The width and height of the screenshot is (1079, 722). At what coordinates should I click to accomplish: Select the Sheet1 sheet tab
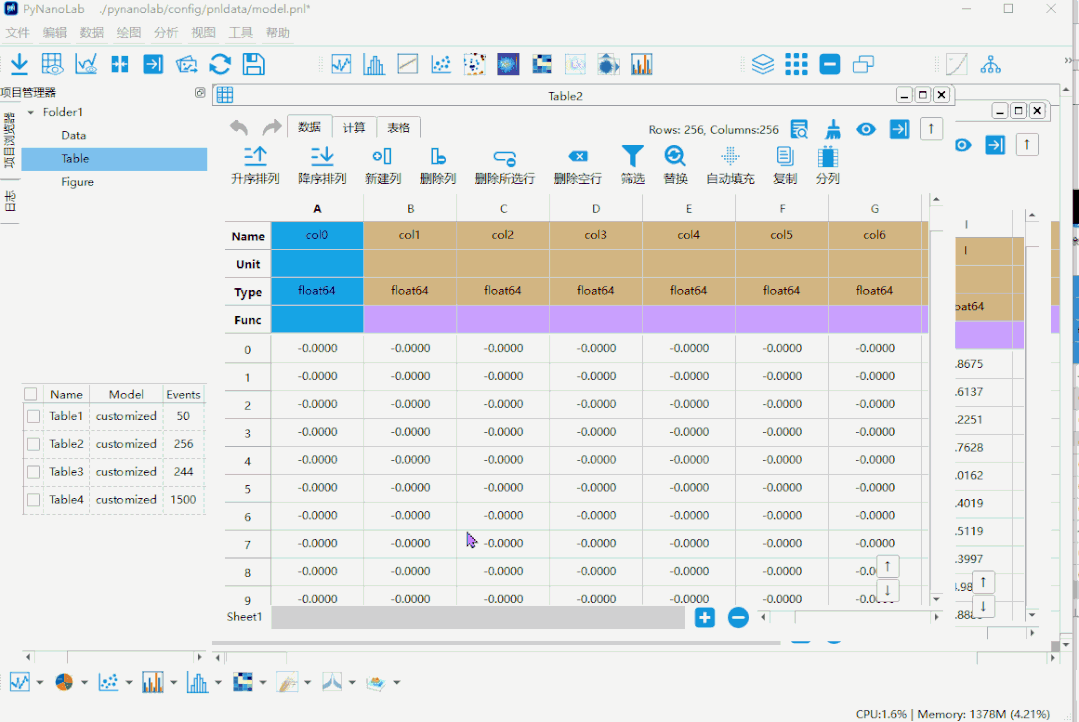(x=244, y=617)
